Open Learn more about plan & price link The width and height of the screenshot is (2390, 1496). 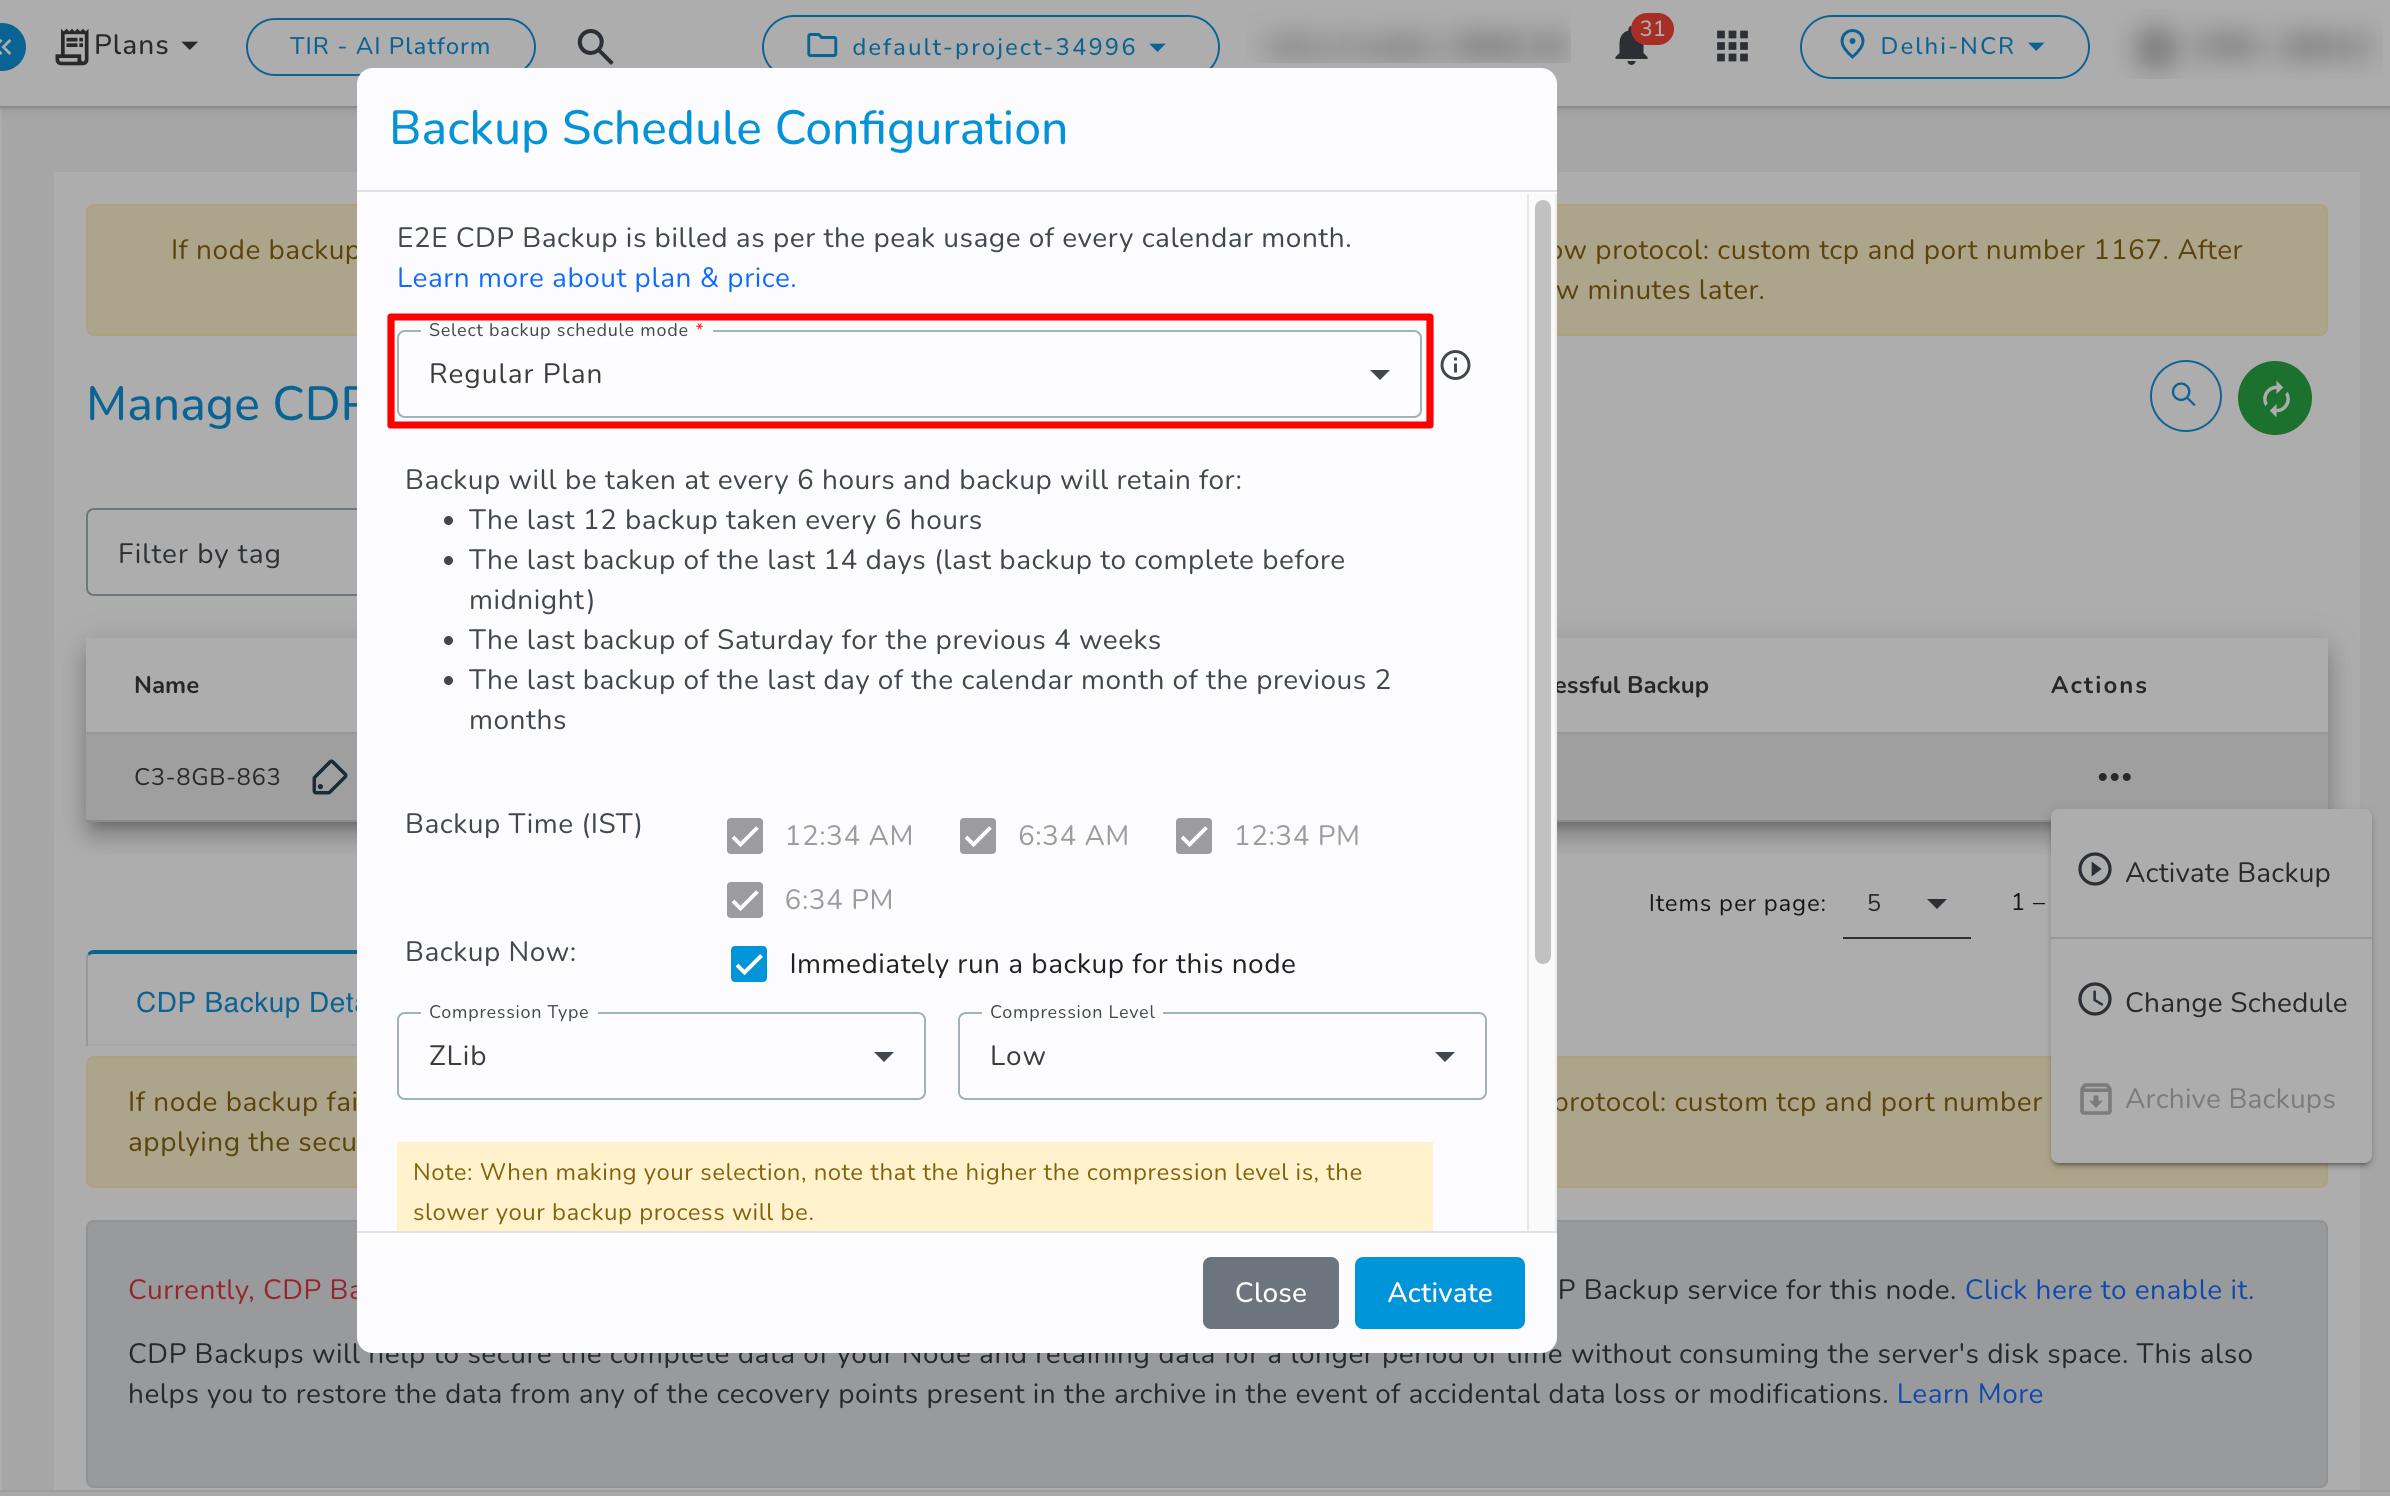click(597, 278)
